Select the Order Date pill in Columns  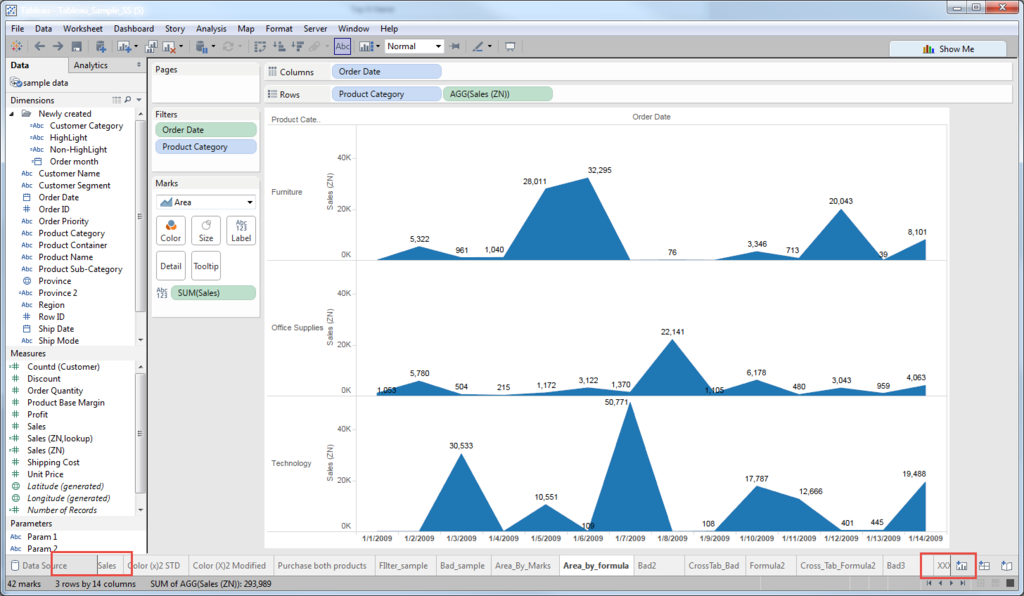pyautogui.click(x=387, y=72)
